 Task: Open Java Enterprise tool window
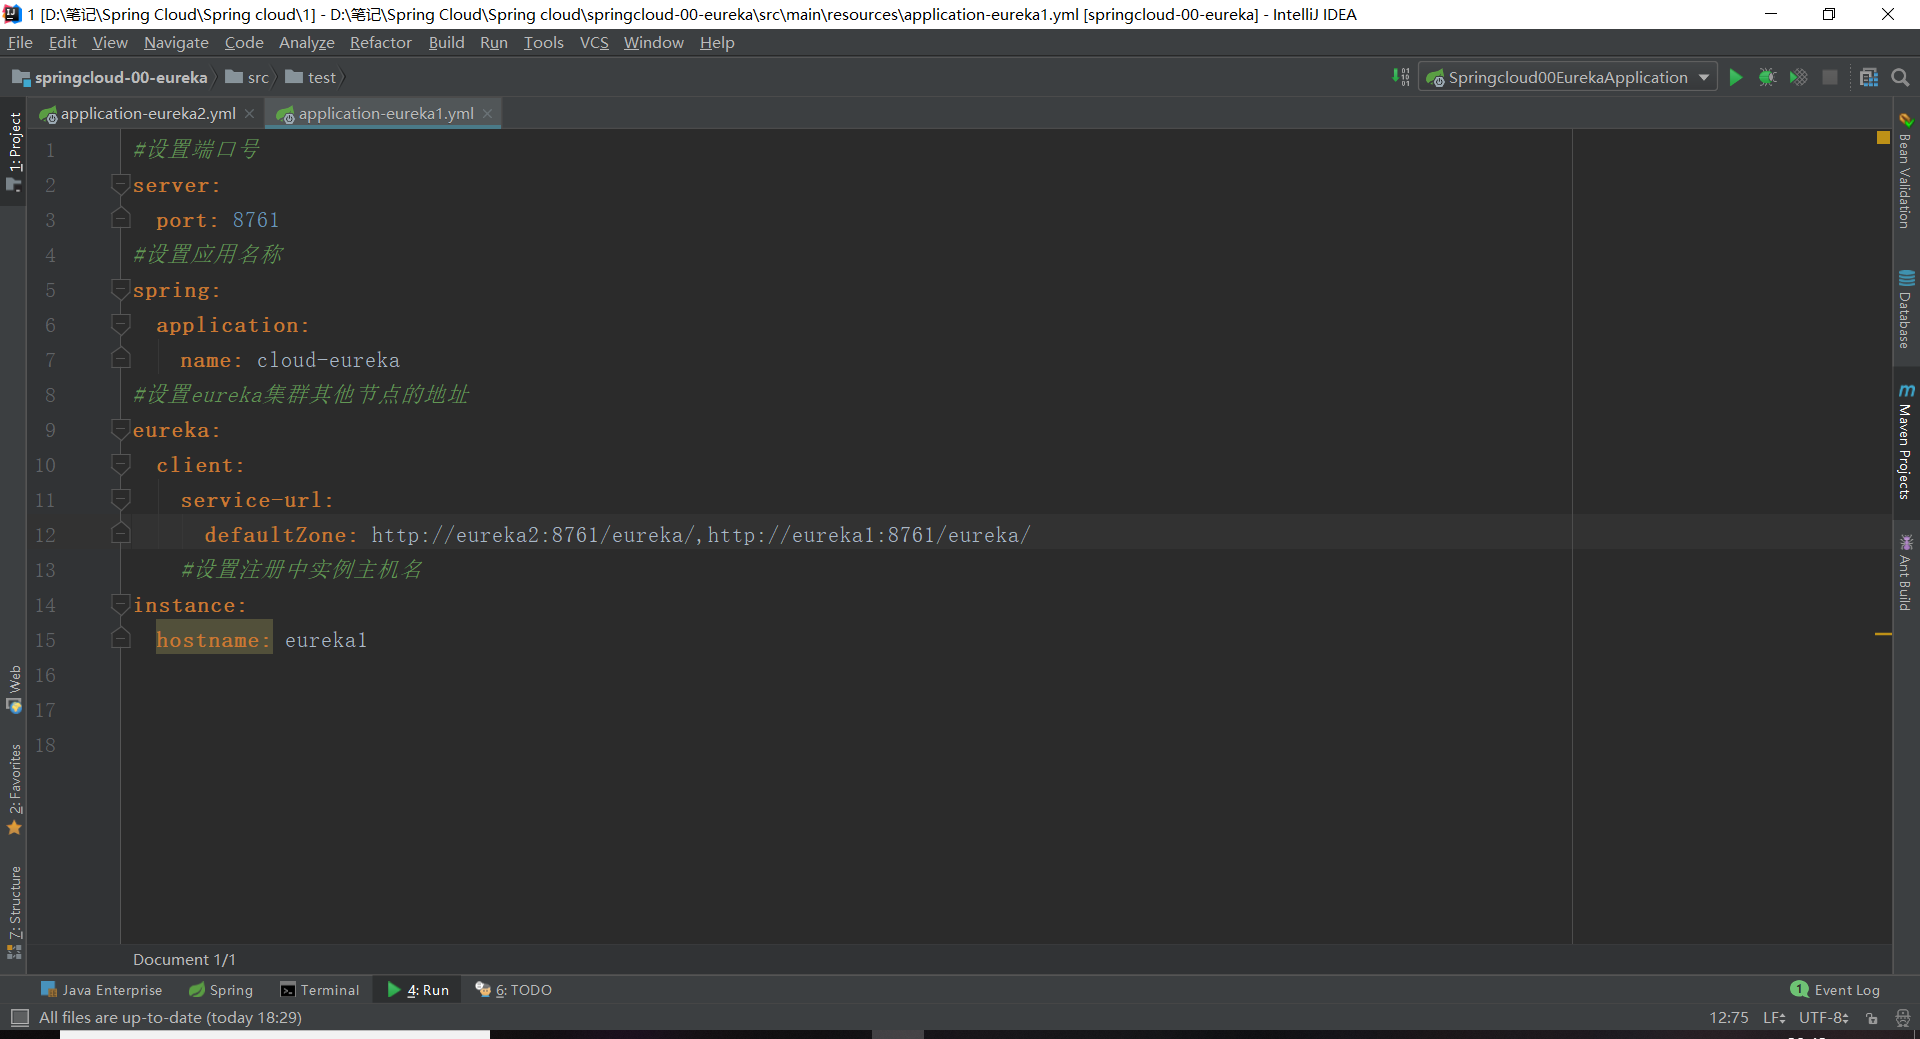tap(101, 990)
